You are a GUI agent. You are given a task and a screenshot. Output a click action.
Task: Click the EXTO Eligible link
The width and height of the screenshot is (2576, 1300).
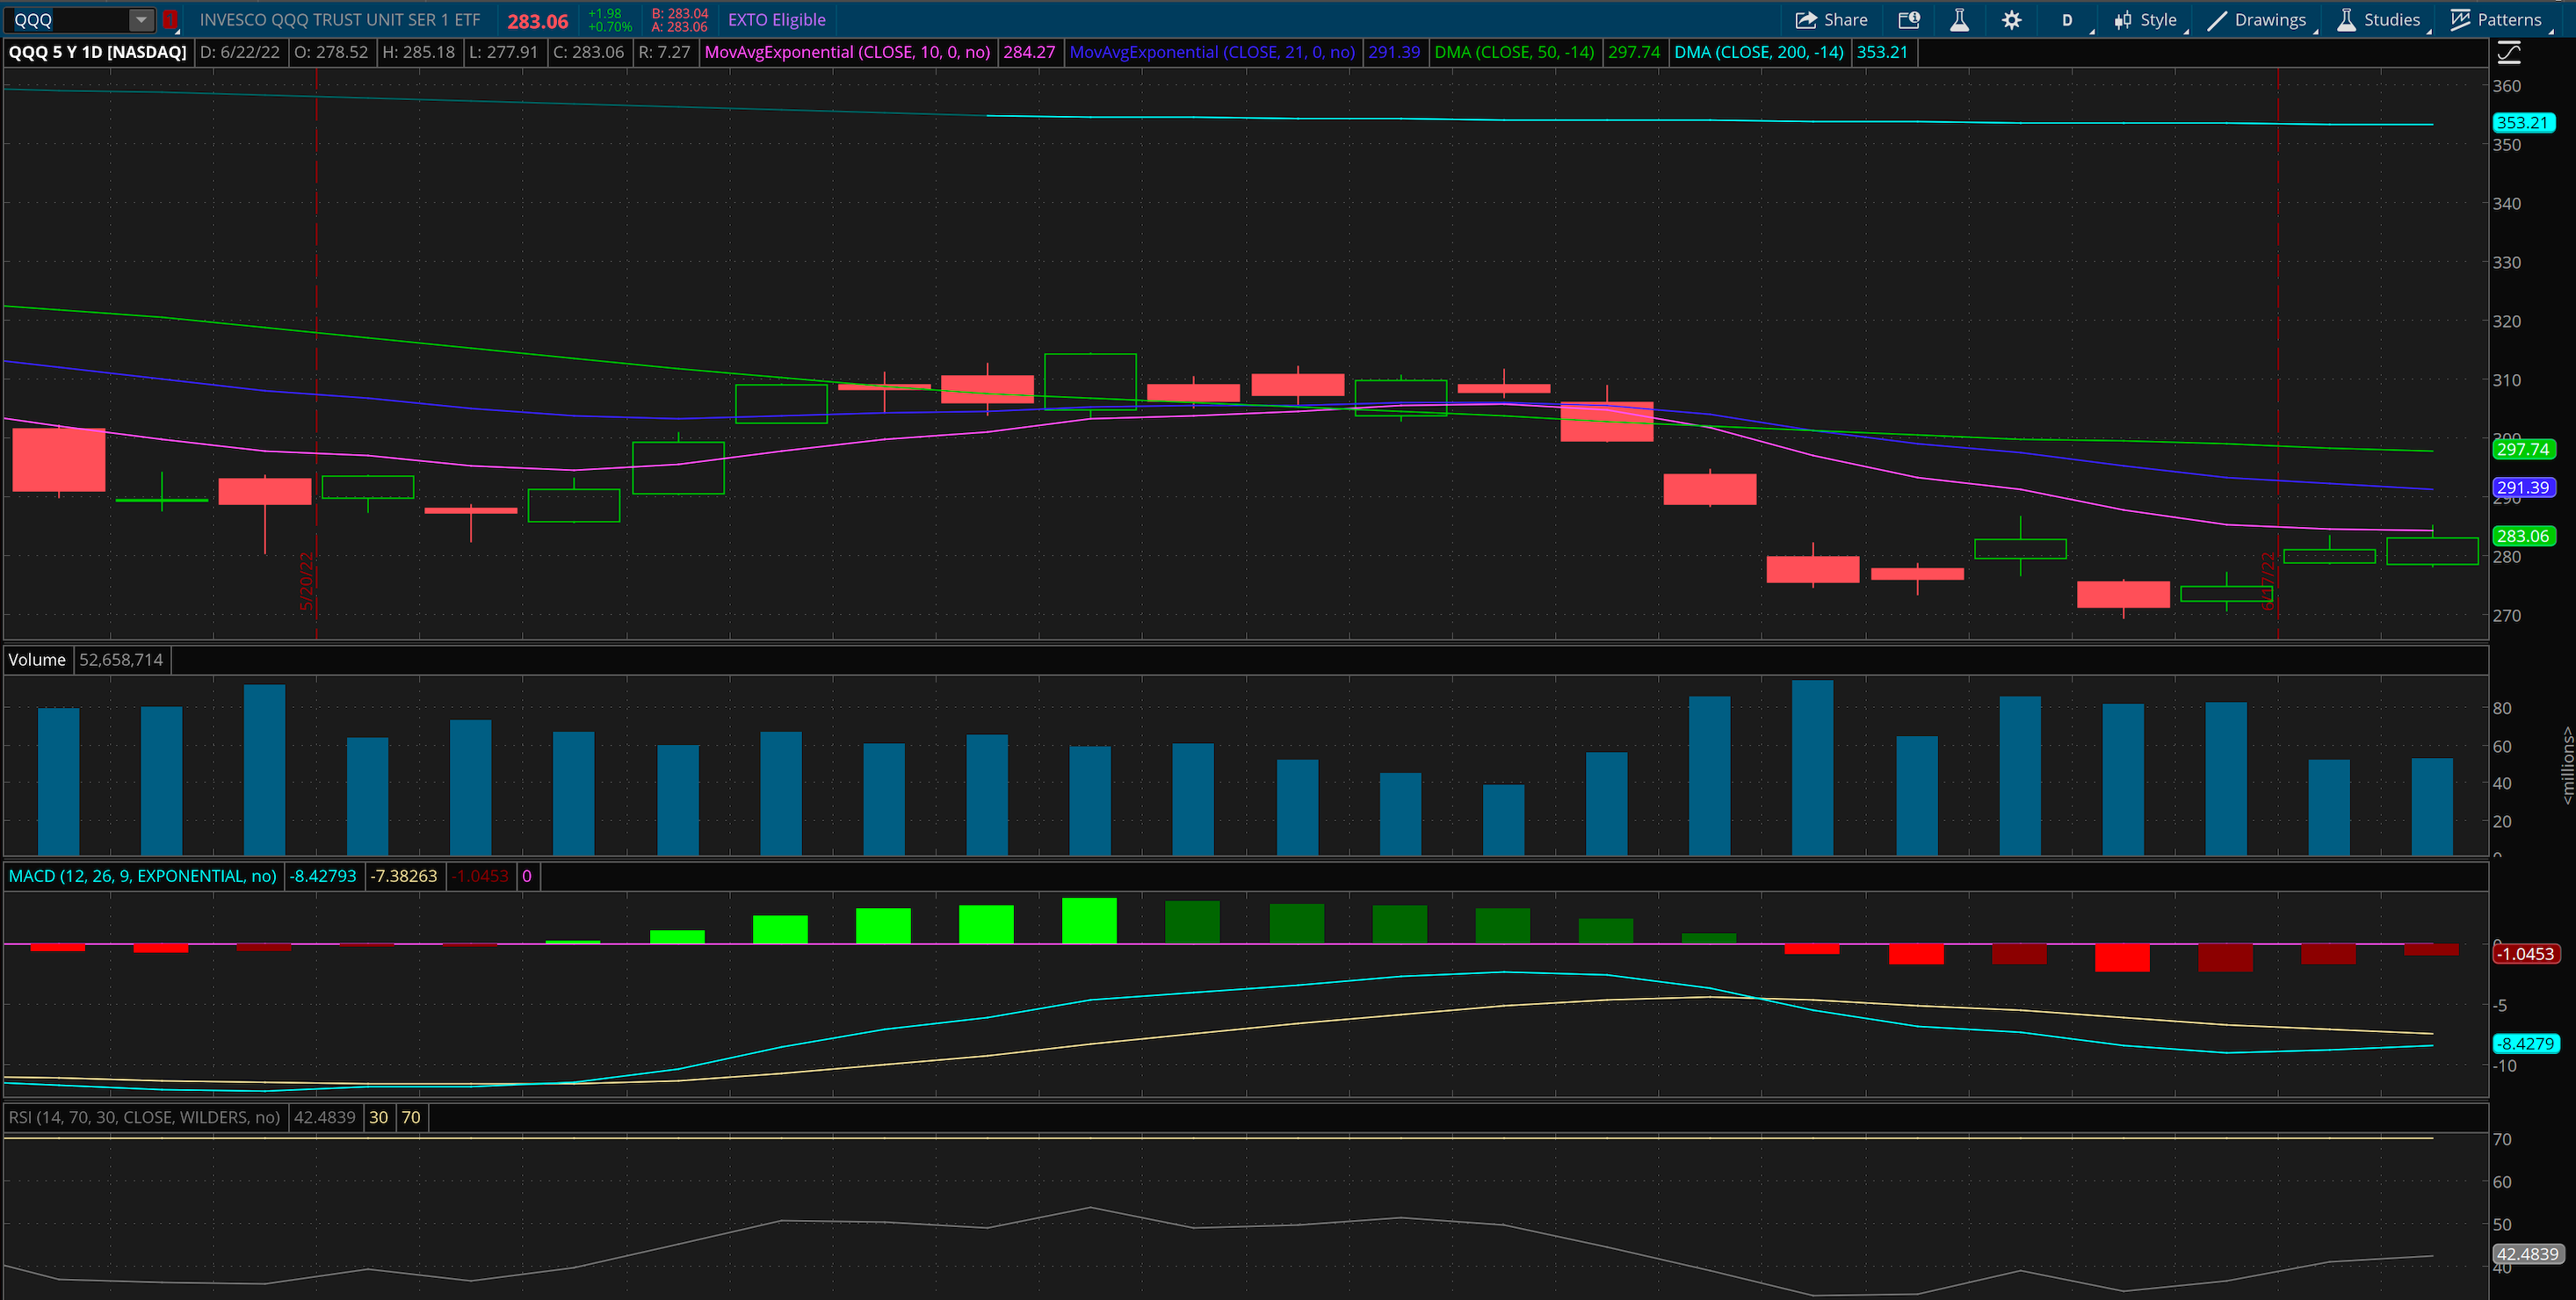pyautogui.click(x=776, y=20)
